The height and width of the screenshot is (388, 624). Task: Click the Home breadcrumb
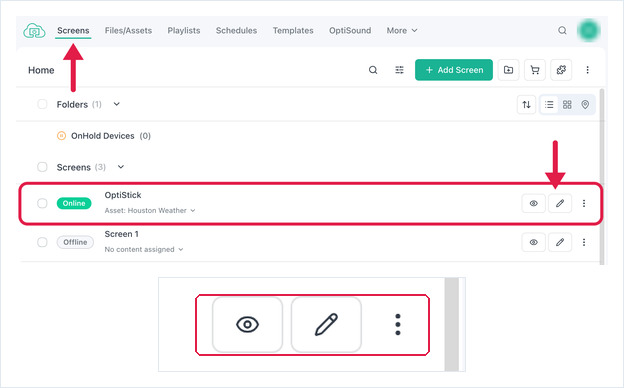tap(41, 70)
